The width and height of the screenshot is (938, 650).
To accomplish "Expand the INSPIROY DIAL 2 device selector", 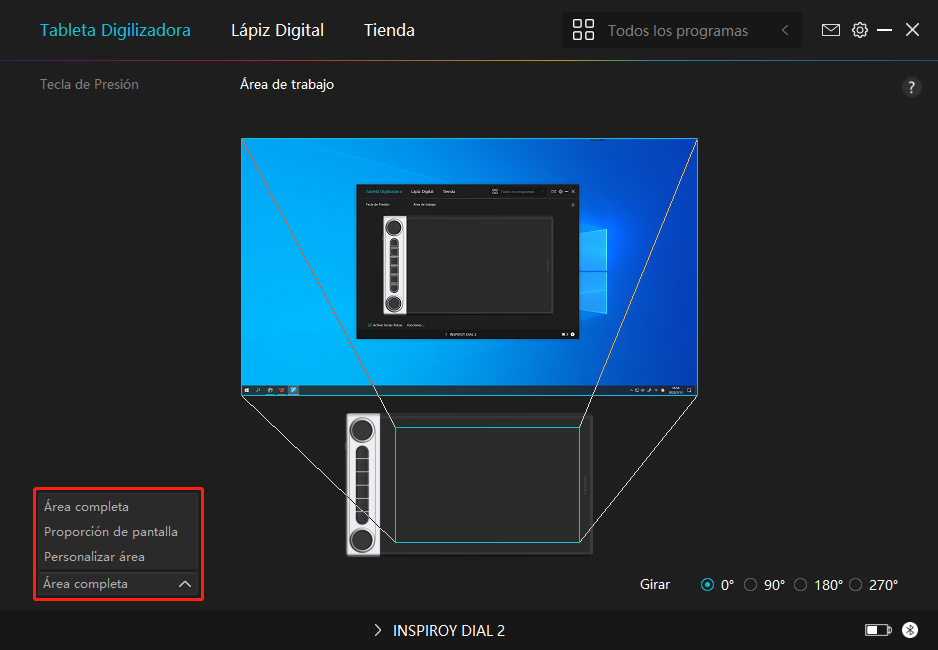I will (x=440, y=630).
